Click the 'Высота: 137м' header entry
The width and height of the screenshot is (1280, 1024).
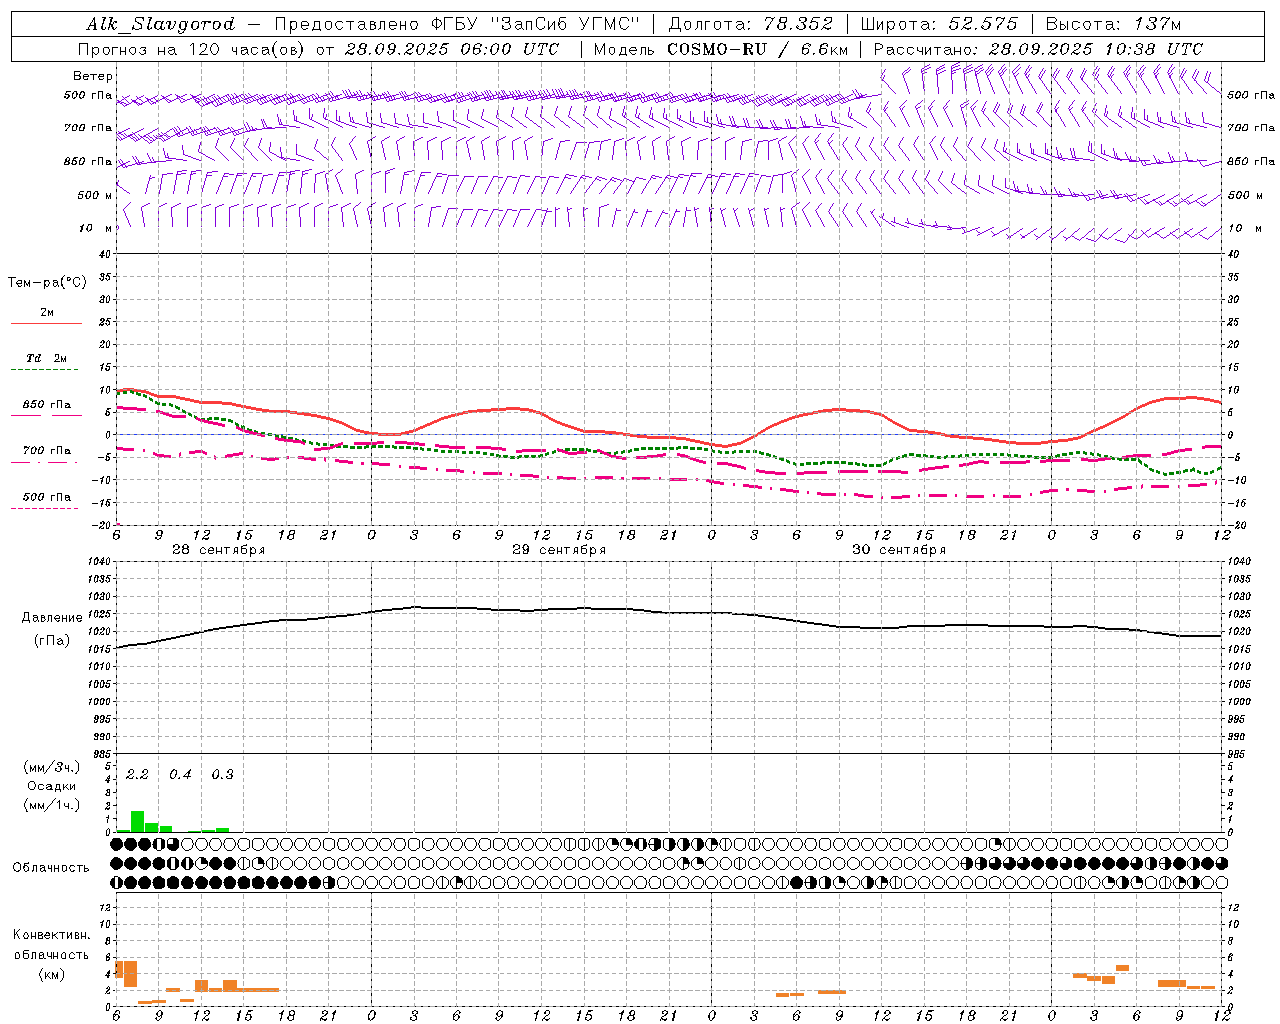1113,24
